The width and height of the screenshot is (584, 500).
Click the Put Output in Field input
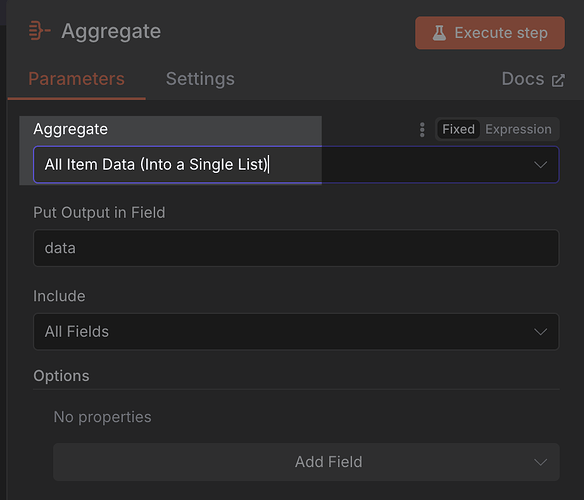coord(296,248)
